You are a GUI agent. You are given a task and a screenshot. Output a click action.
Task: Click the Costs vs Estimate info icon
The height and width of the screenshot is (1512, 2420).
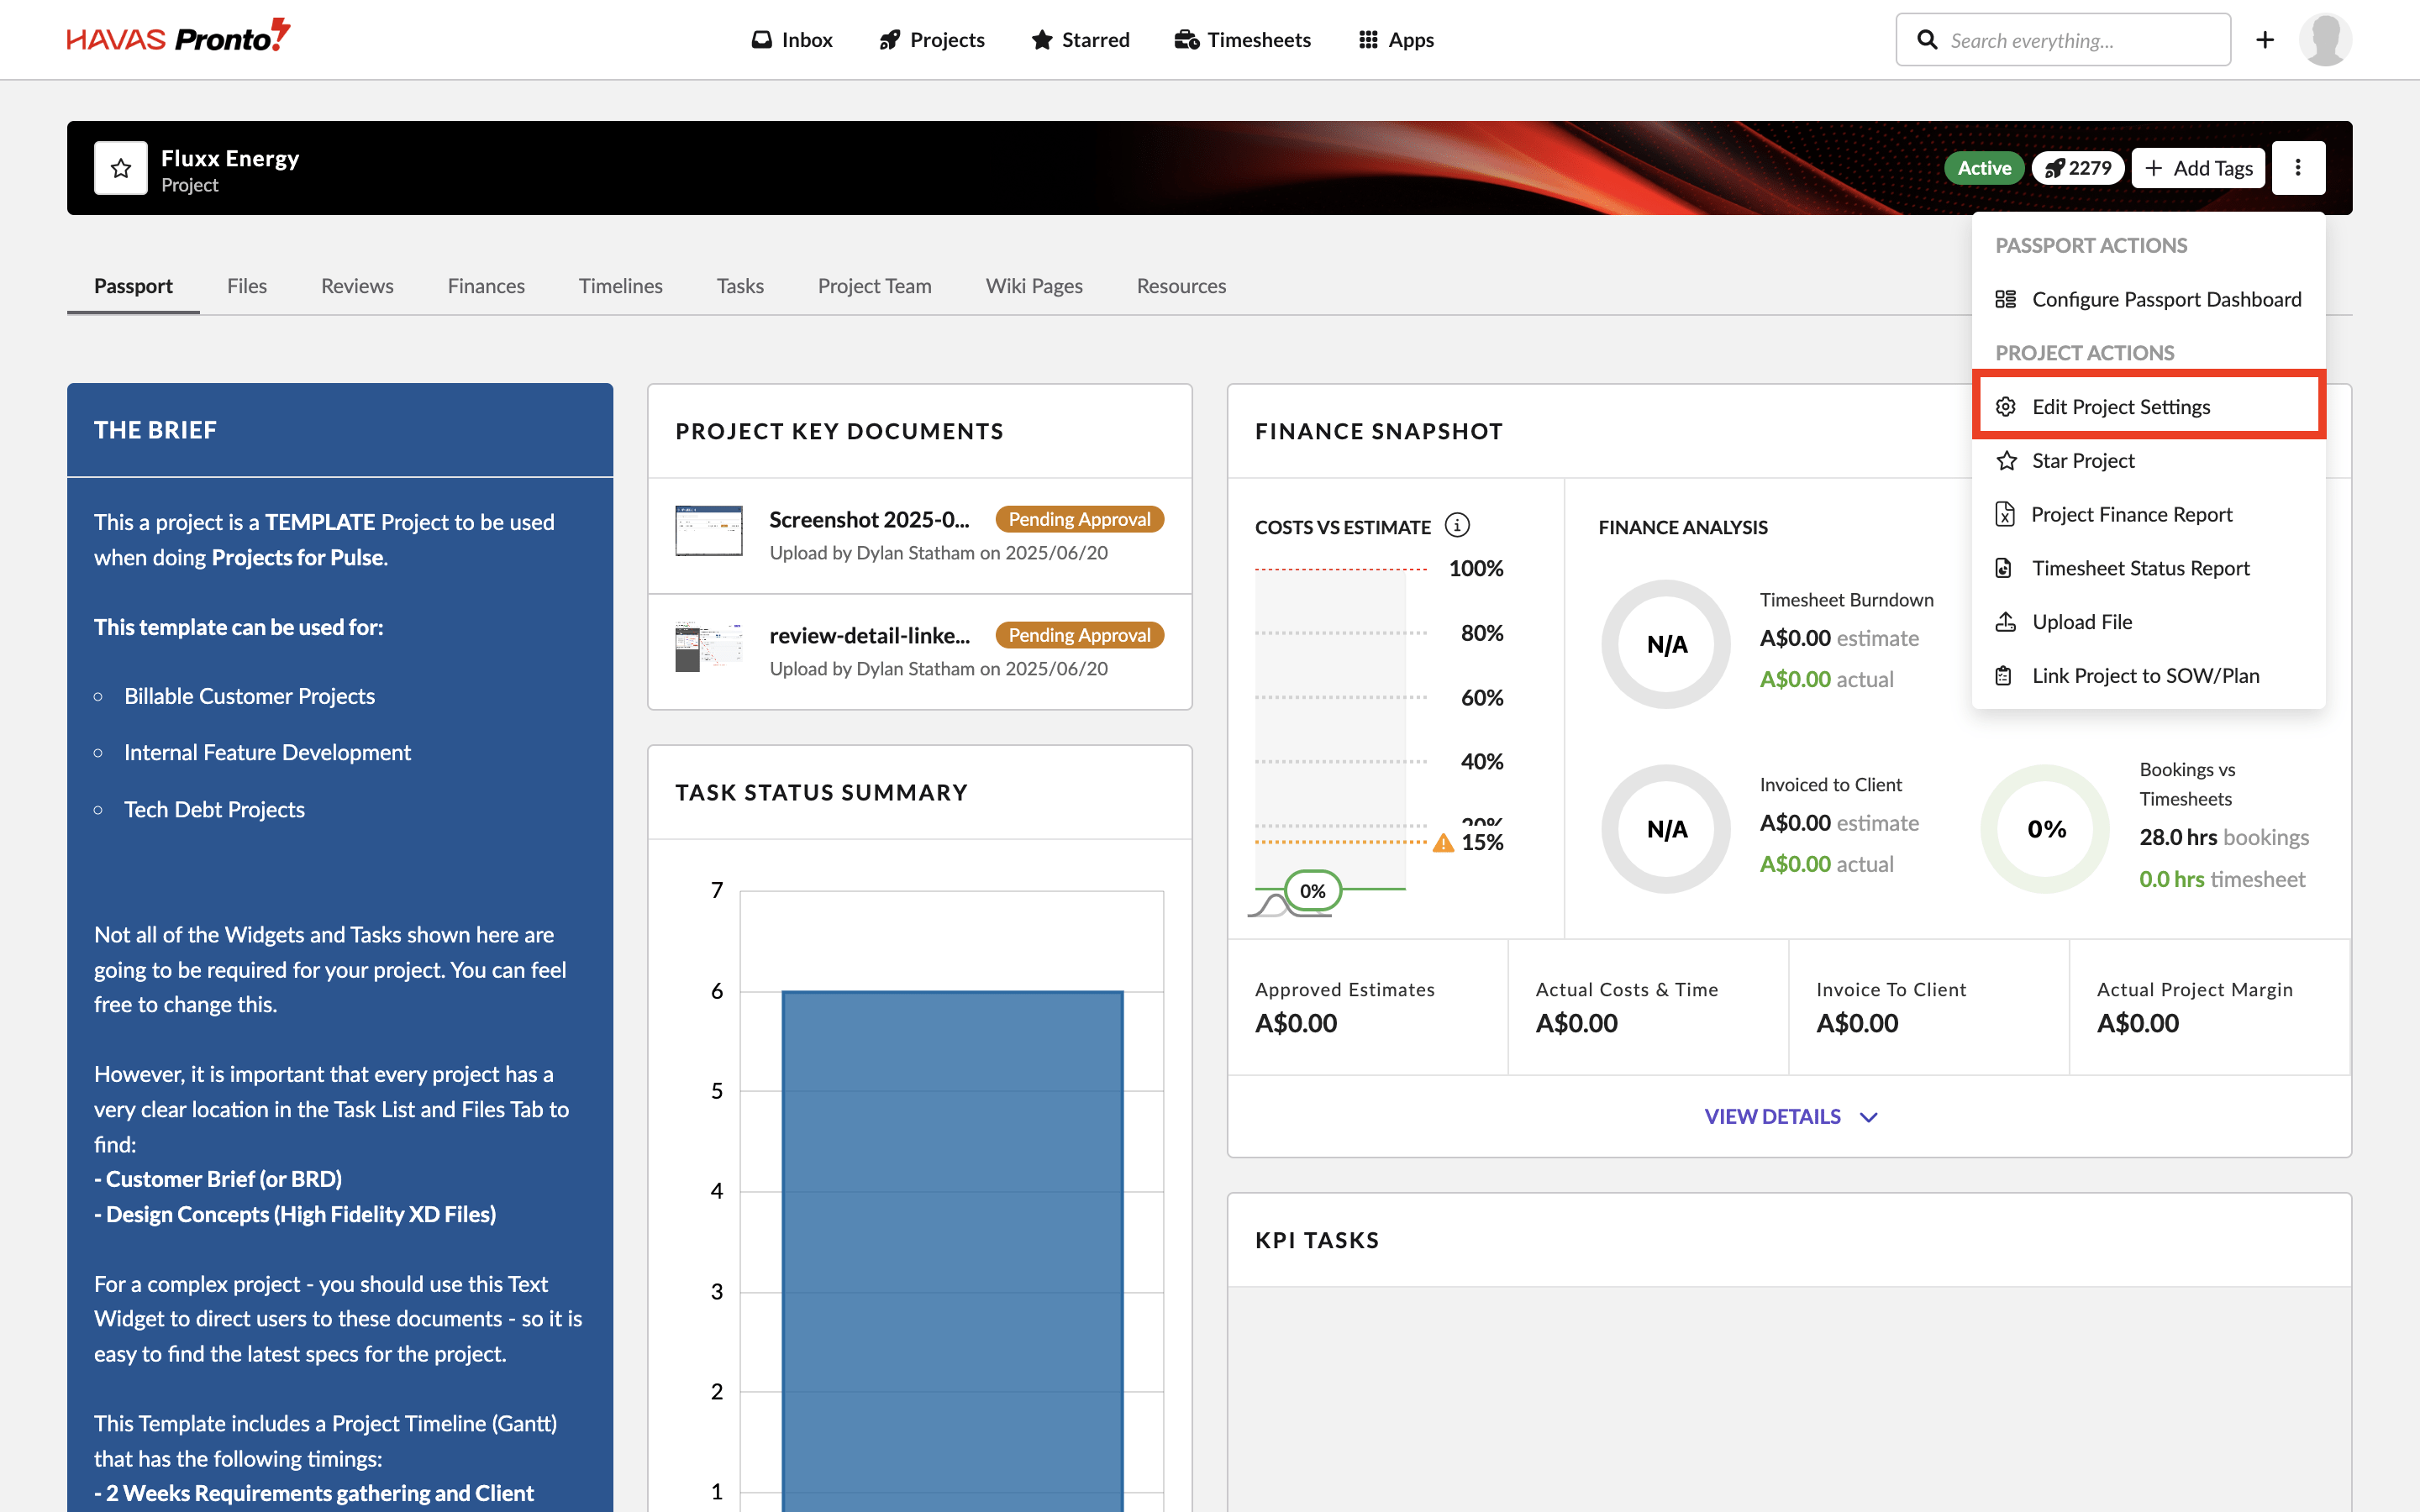click(1457, 525)
